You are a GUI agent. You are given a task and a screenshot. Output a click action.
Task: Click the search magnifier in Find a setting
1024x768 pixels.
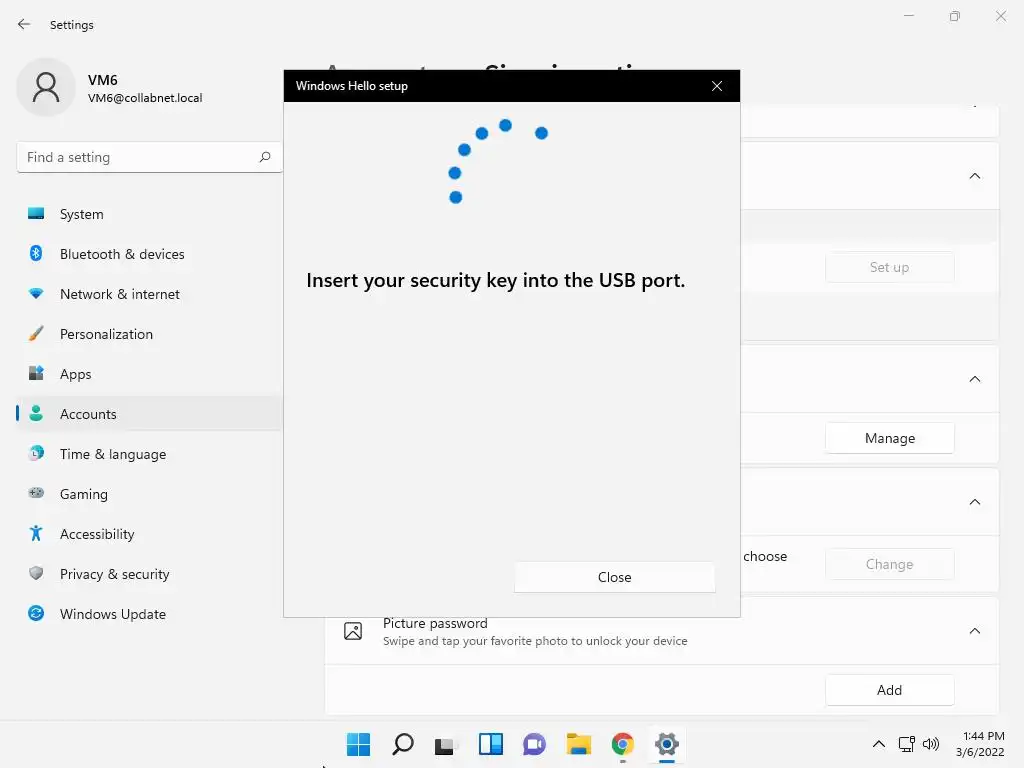pyautogui.click(x=264, y=157)
